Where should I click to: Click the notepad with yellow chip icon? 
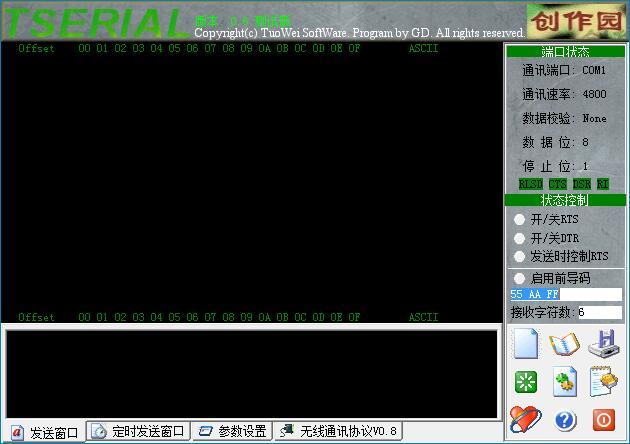[604, 381]
